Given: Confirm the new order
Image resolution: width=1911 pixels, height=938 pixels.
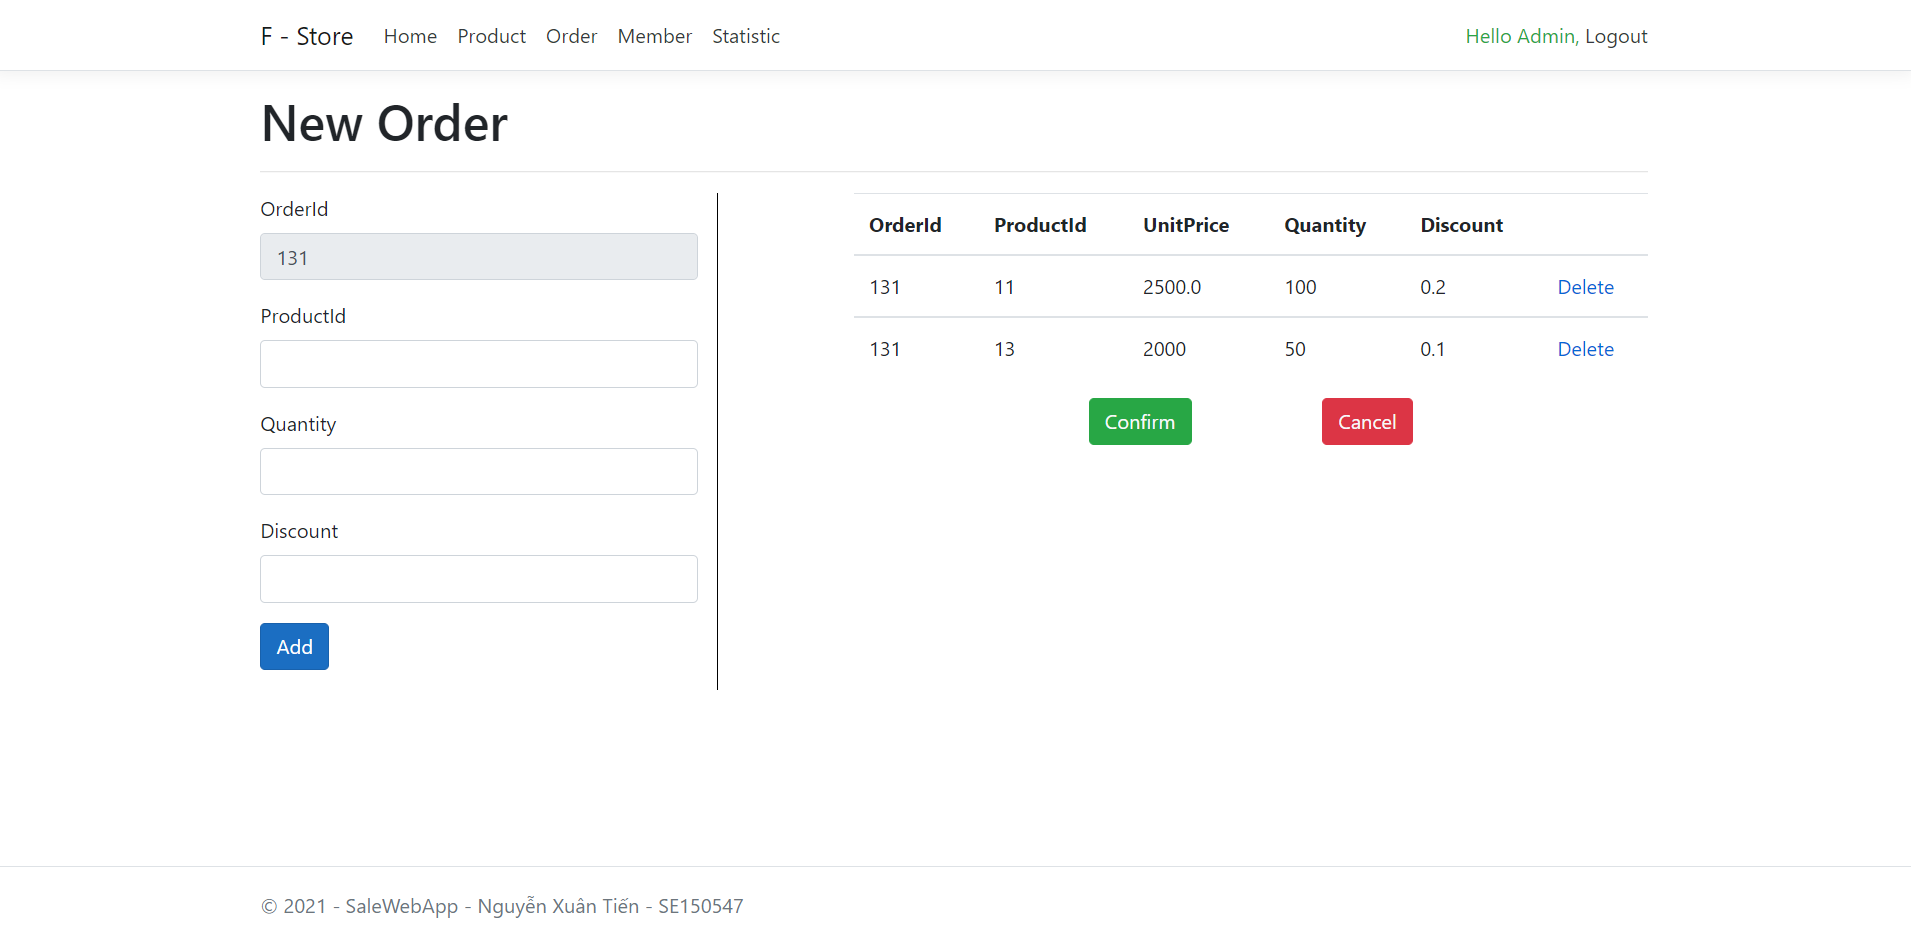Looking at the screenshot, I should pyautogui.click(x=1139, y=421).
